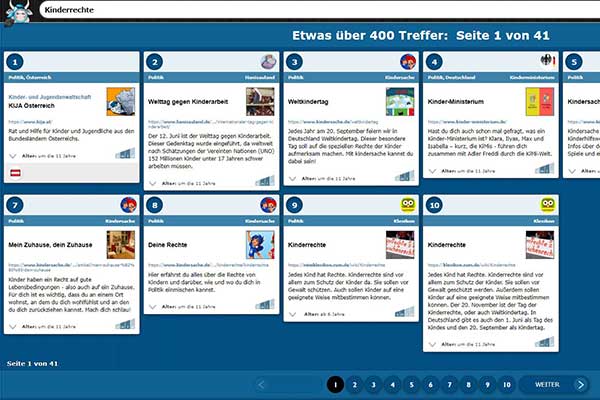
Task: Click the search engine logo in top-left corner
Action: (x=19, y=11)
